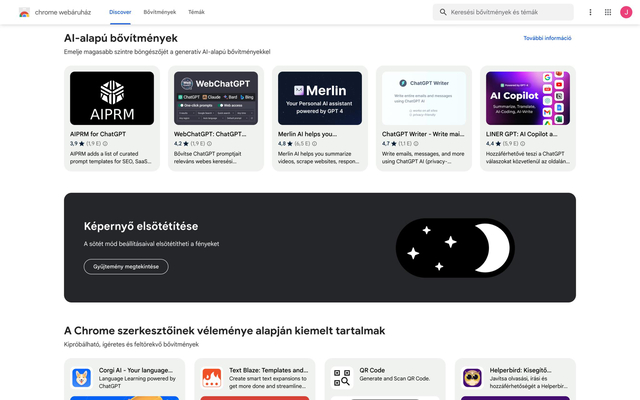Open the ChatGPT Writer banner thumbnail
The width and height of the screenshot is (640, 400).
pos(424,98)
